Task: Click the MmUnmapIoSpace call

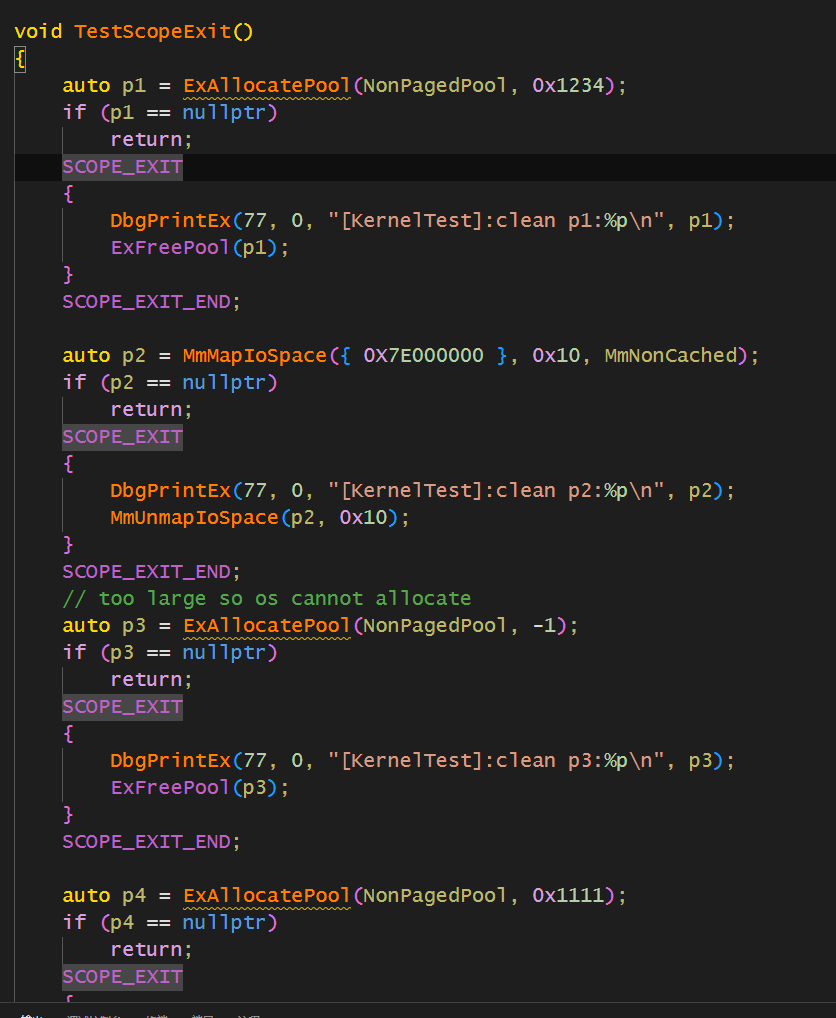Action: point(194,517)
